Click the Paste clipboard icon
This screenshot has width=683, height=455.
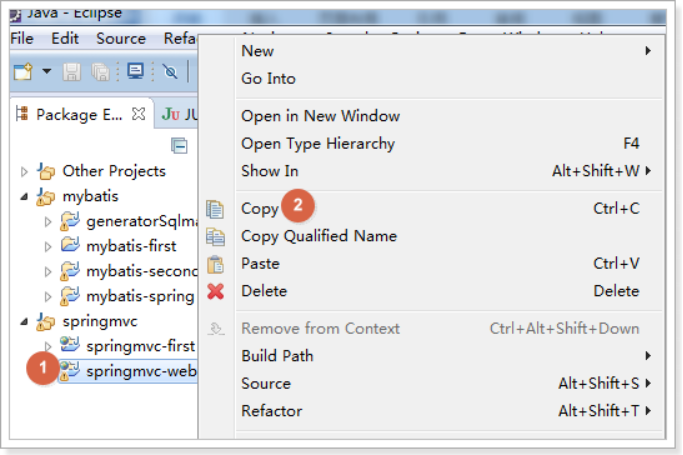215,264
